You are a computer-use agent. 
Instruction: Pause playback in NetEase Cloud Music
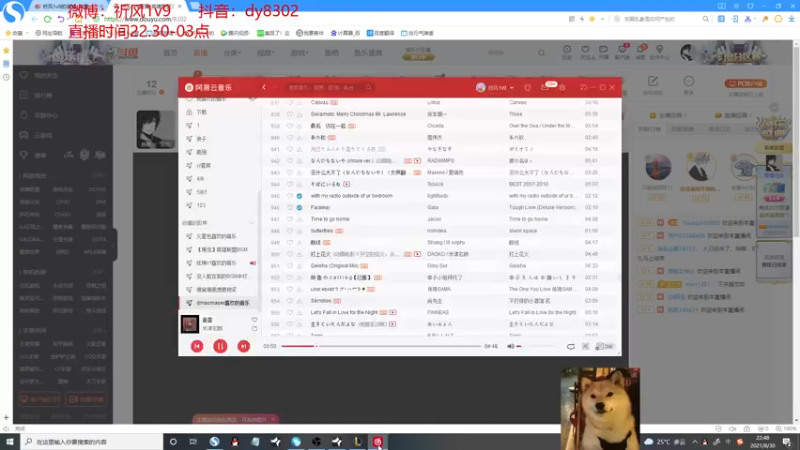pyautogui.click(x=220, y=346)
